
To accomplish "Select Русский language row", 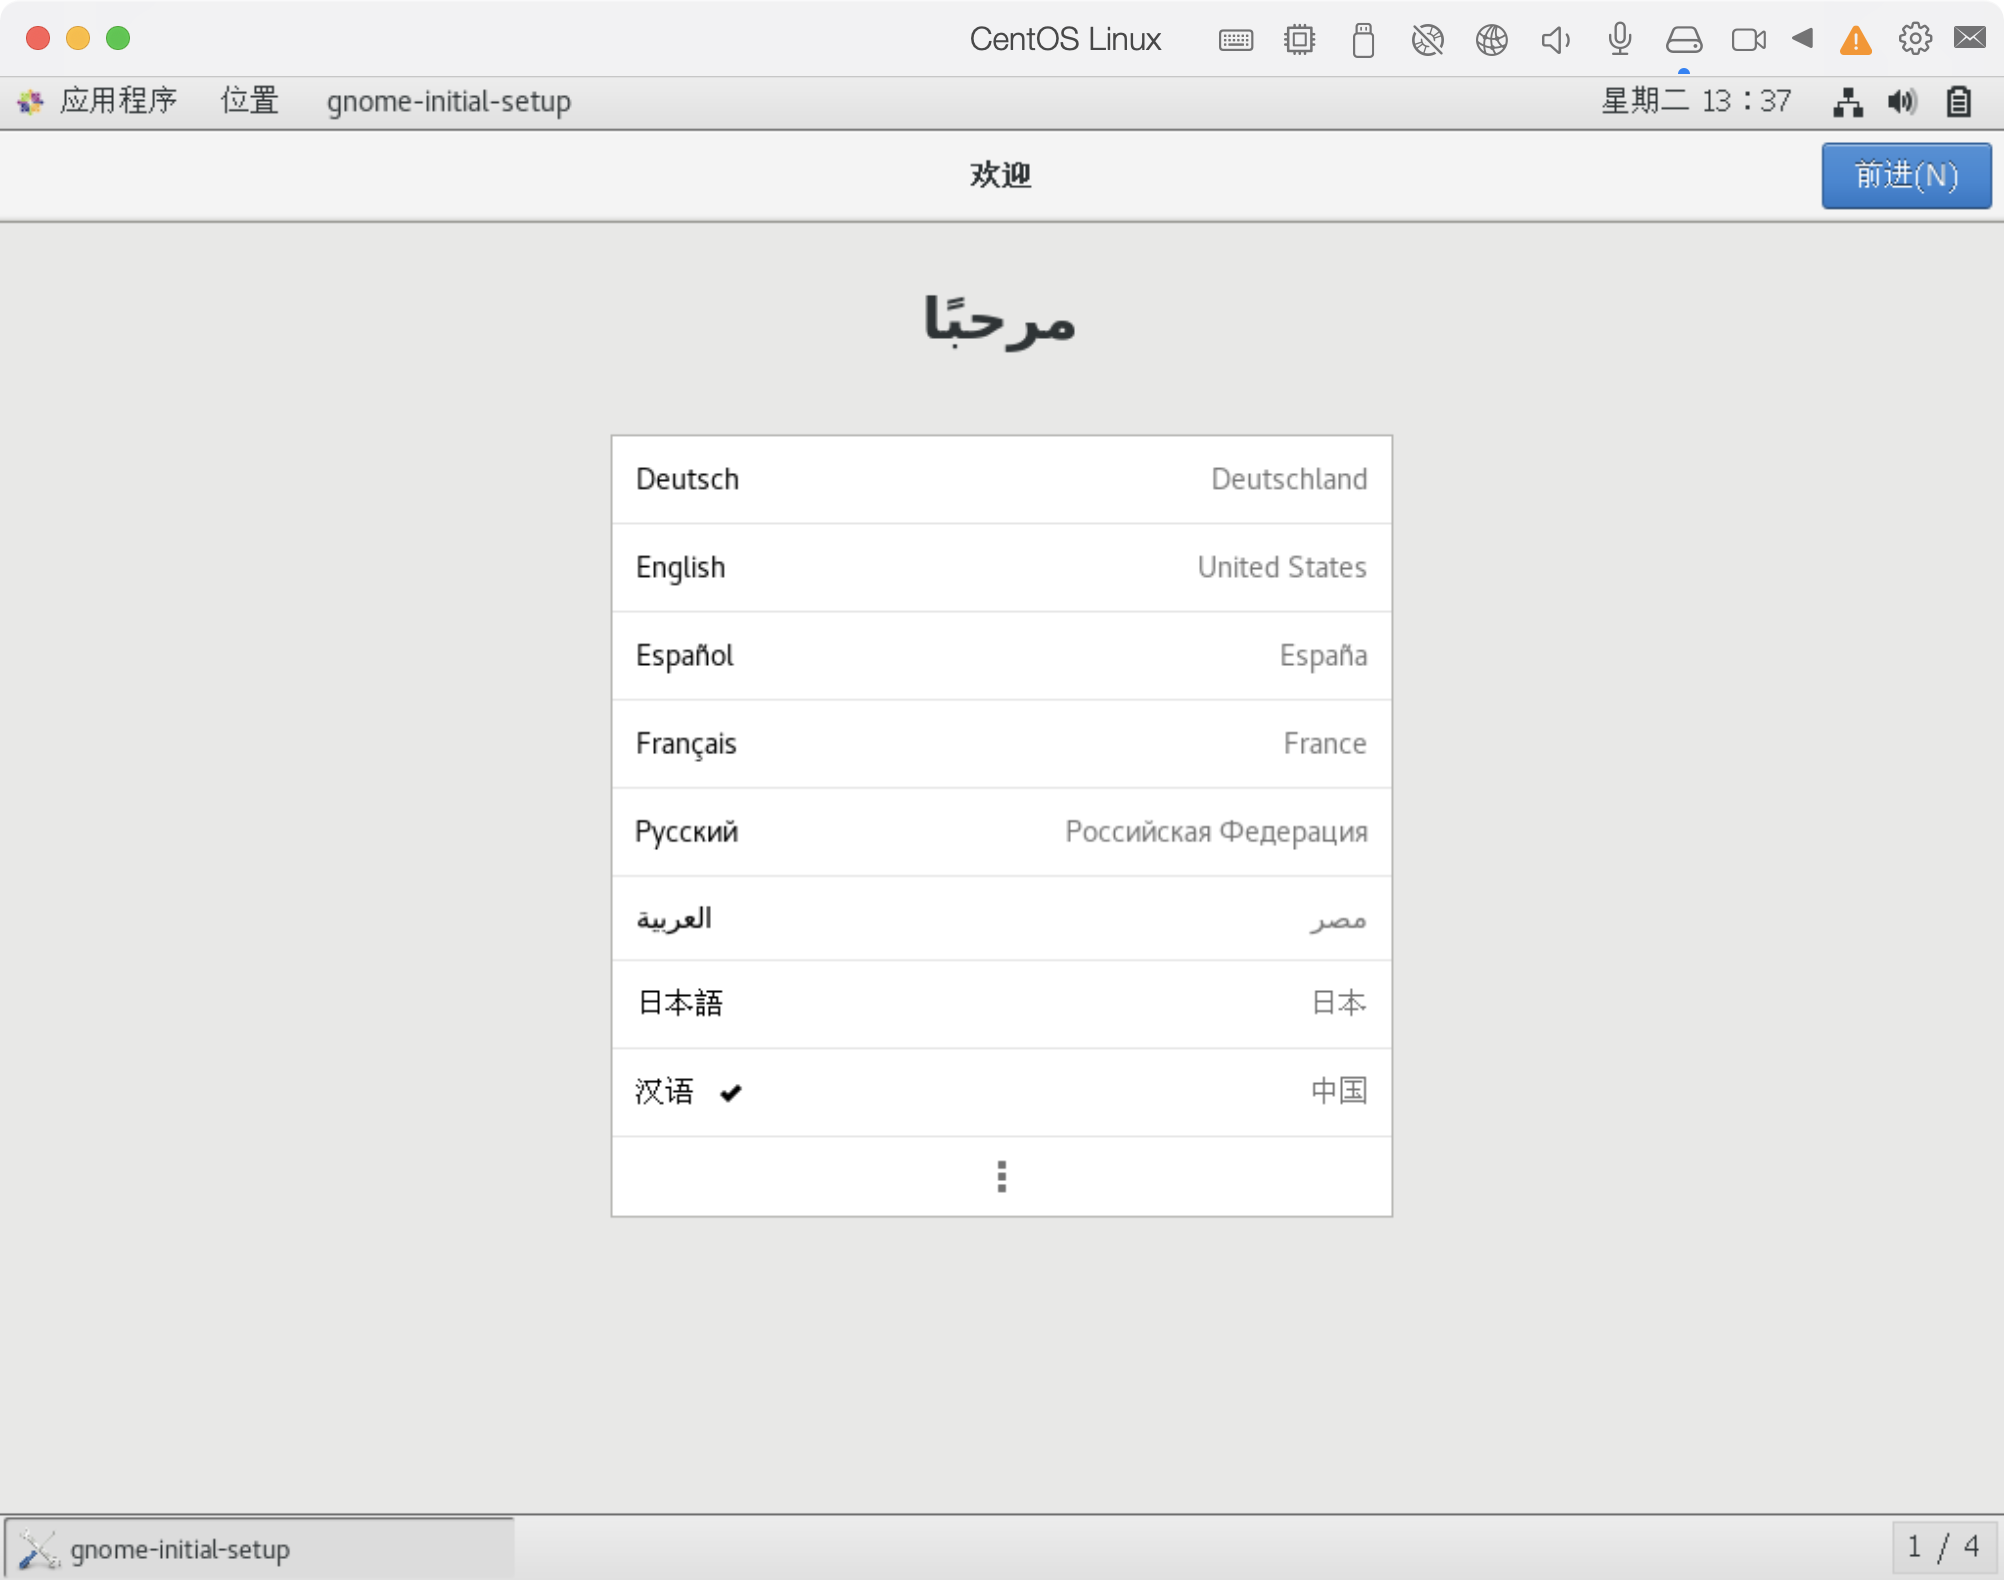I will click(x=1001, y=832).
